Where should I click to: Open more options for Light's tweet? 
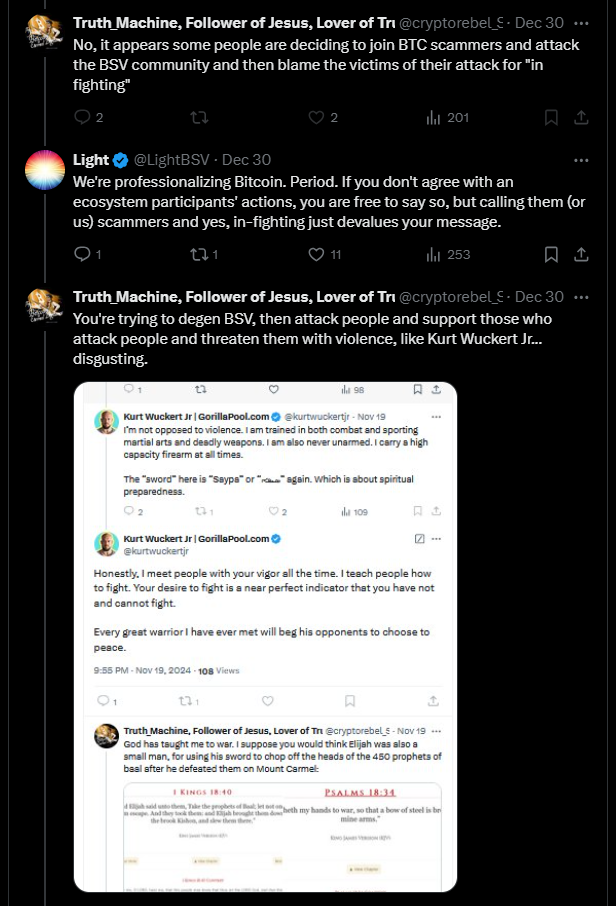pyautogui.click(x=581, y=160)
